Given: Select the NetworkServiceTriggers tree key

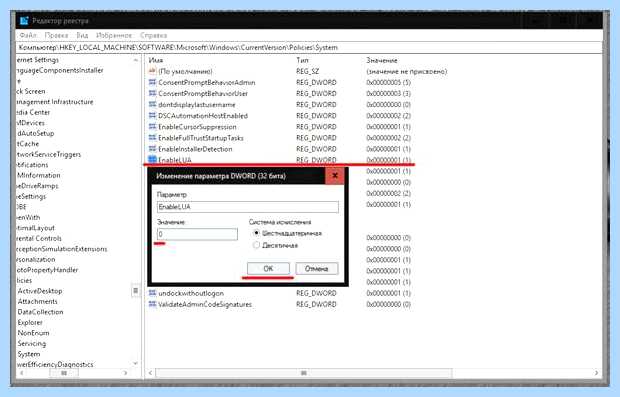Looking at the screenshot, I should (x=48, y=155).
